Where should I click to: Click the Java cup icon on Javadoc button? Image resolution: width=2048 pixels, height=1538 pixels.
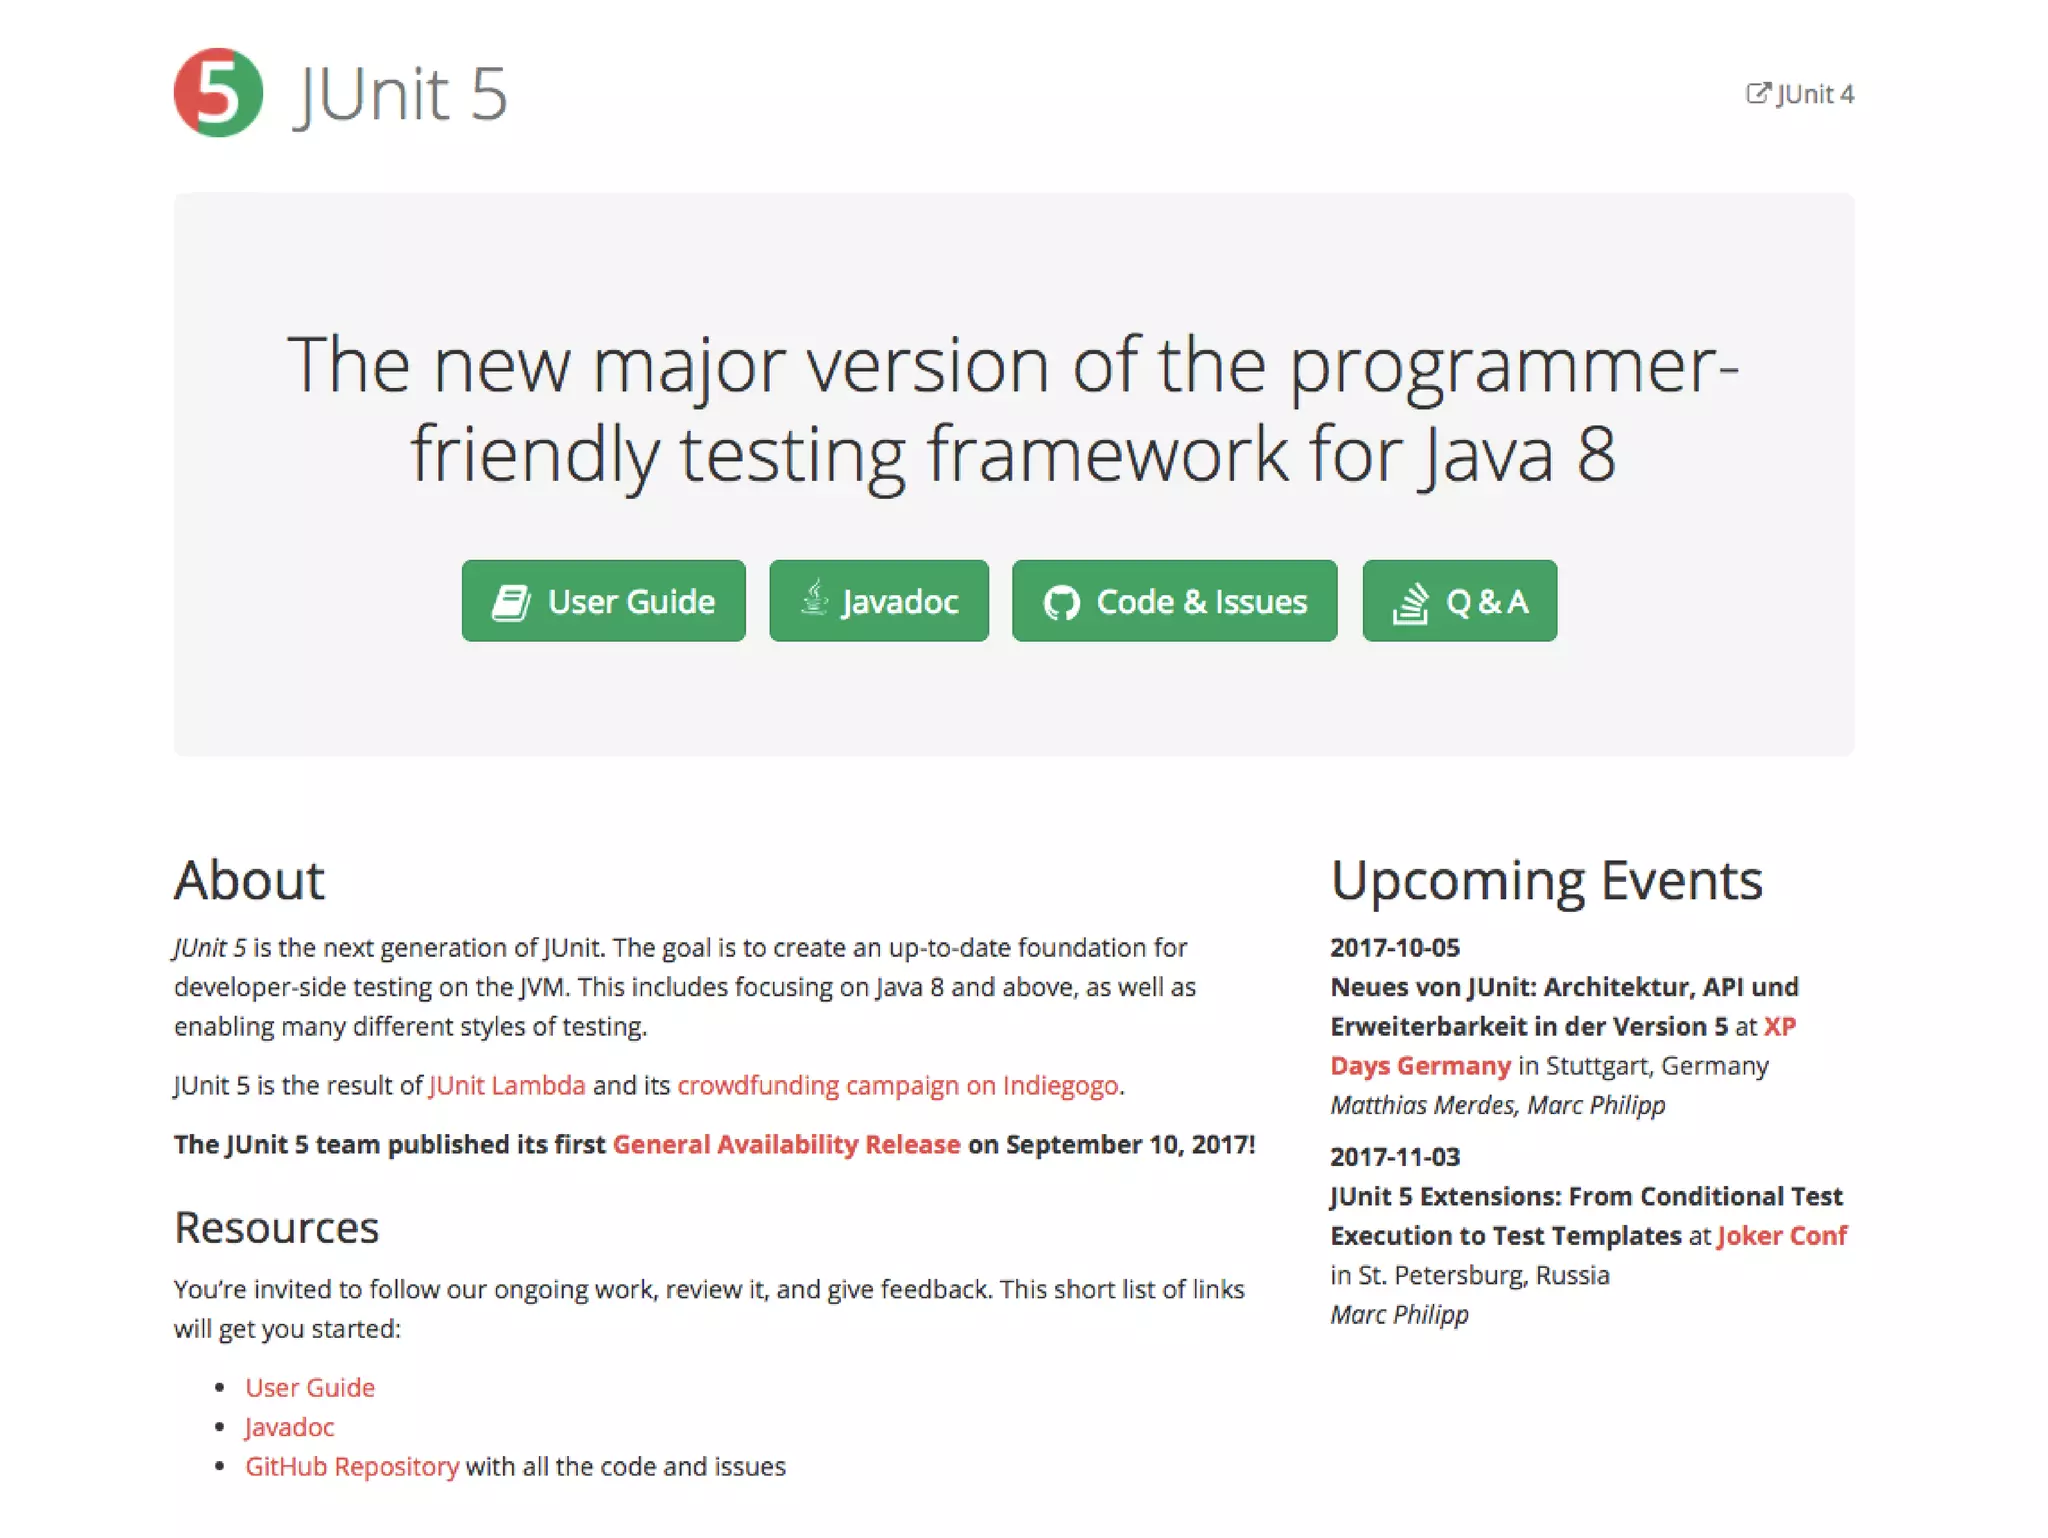tap(815, 599)
